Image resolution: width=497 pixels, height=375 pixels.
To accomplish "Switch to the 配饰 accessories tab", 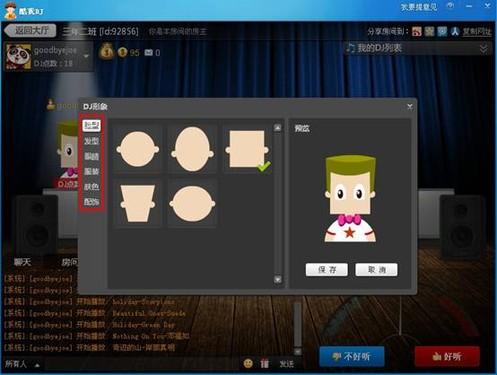I will coord(92,201).
